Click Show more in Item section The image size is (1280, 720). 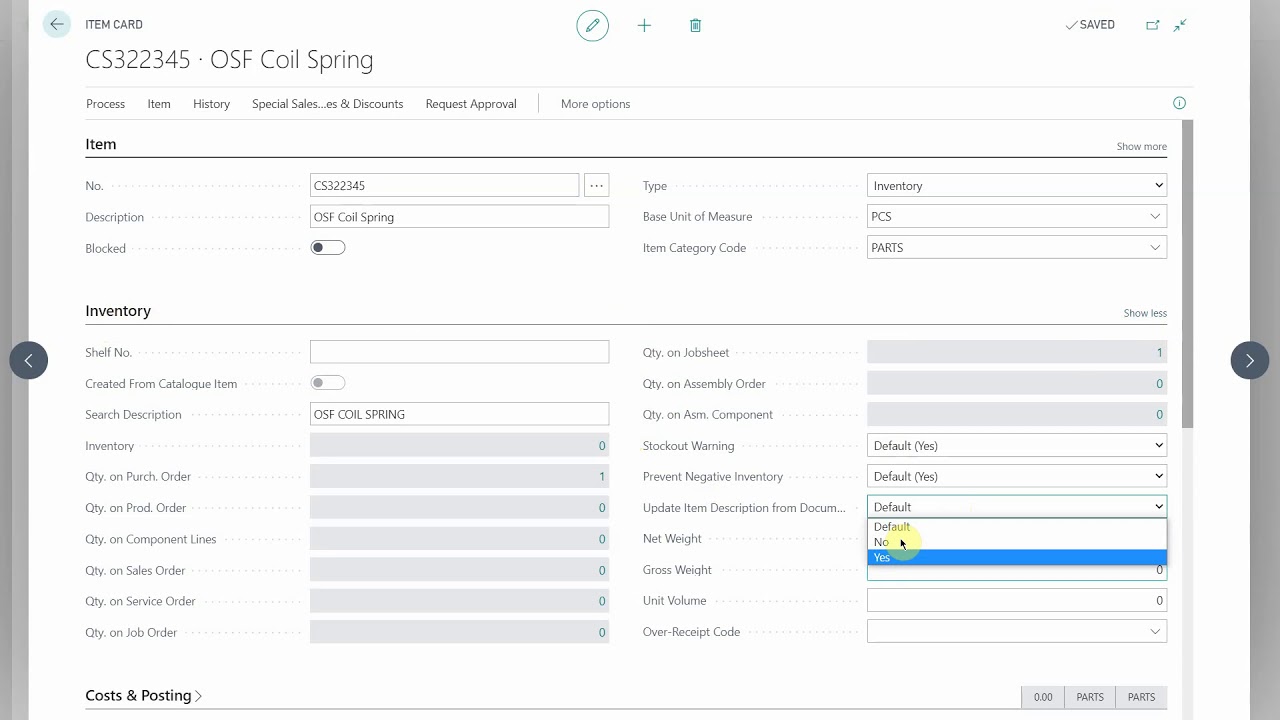click(1141, 146)
